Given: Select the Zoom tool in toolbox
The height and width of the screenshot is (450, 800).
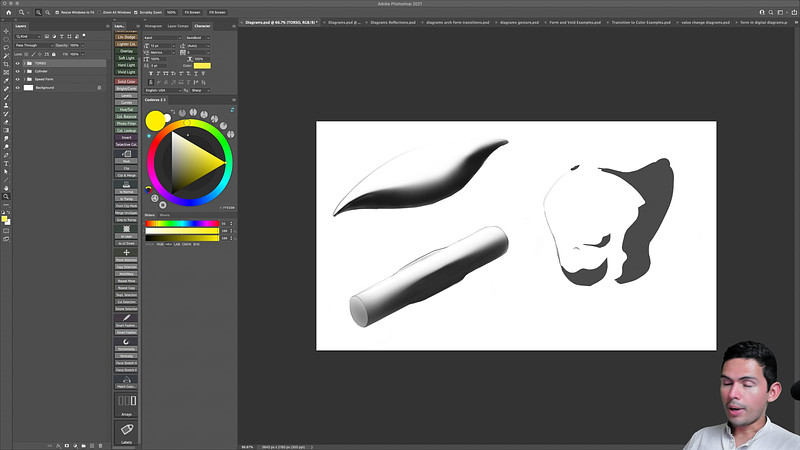Looking at the screenshot, I should [6, 196].
